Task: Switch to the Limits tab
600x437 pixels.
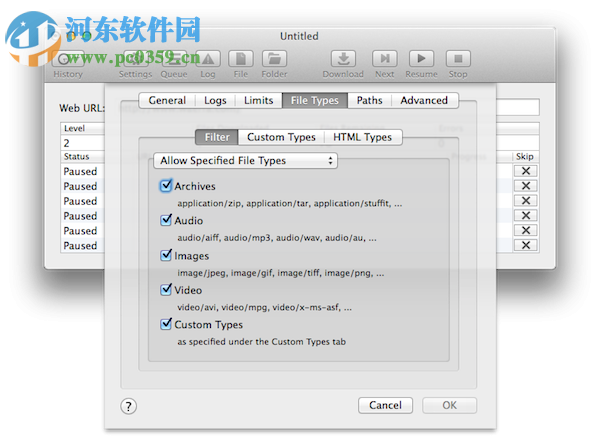Action: coord(259,100)
